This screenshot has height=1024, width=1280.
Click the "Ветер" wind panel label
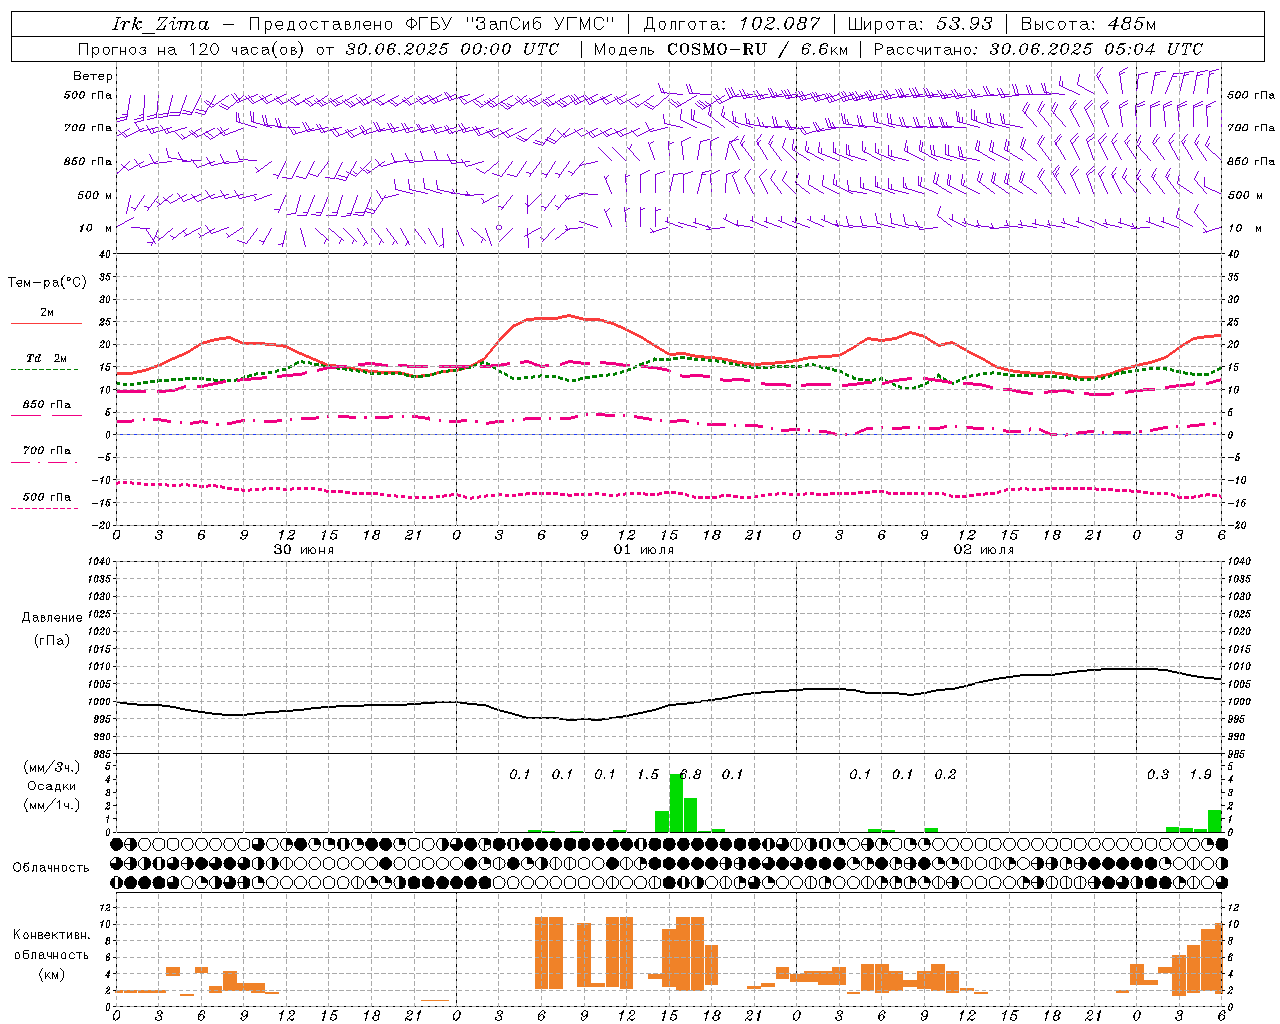pos(93,76)
